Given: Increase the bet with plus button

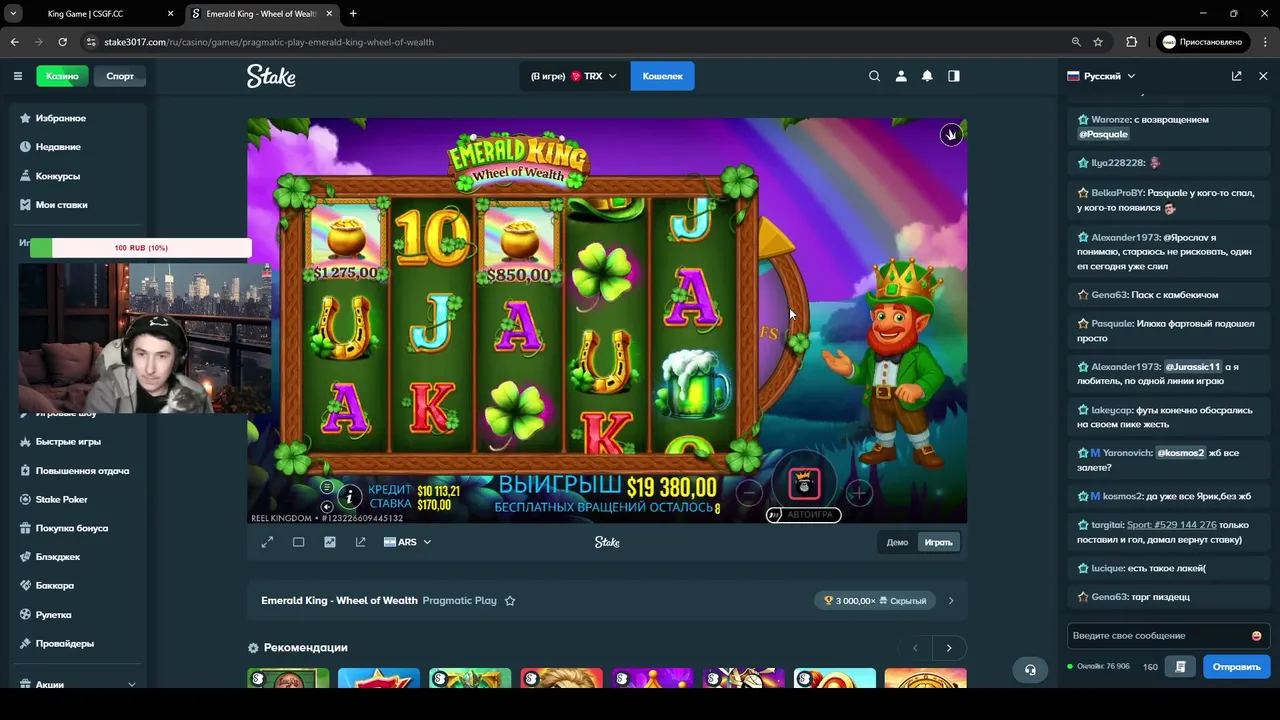Looking at the screenshot, I should point(859,491).
